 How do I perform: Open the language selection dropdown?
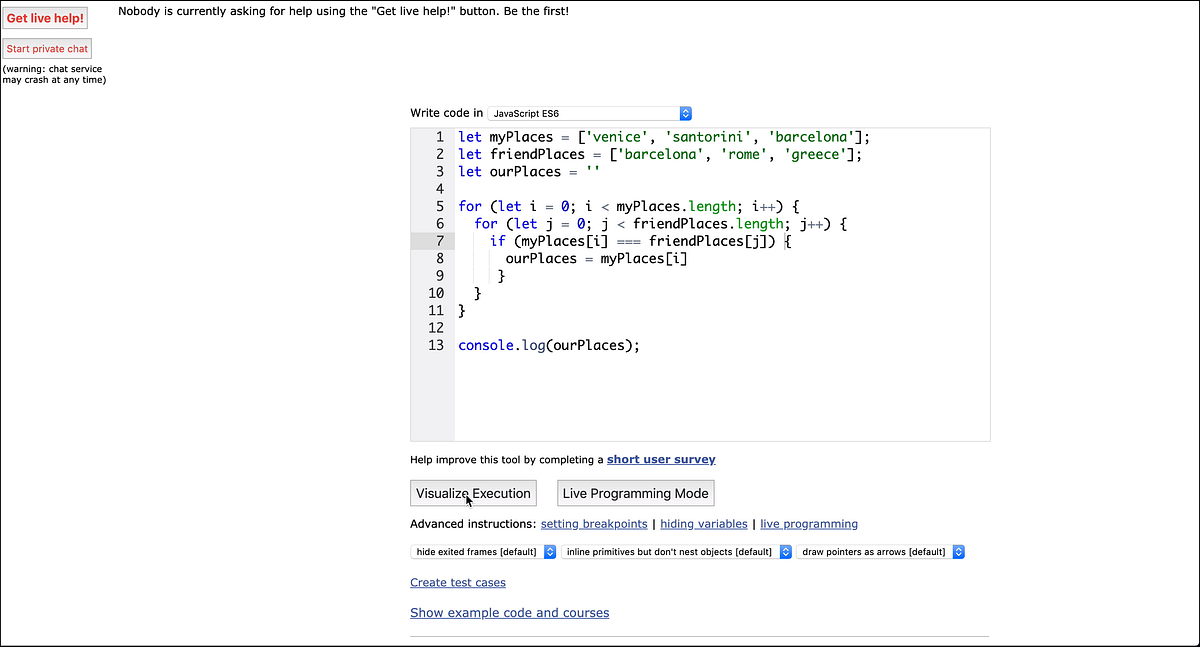click(x=588, y=113)
